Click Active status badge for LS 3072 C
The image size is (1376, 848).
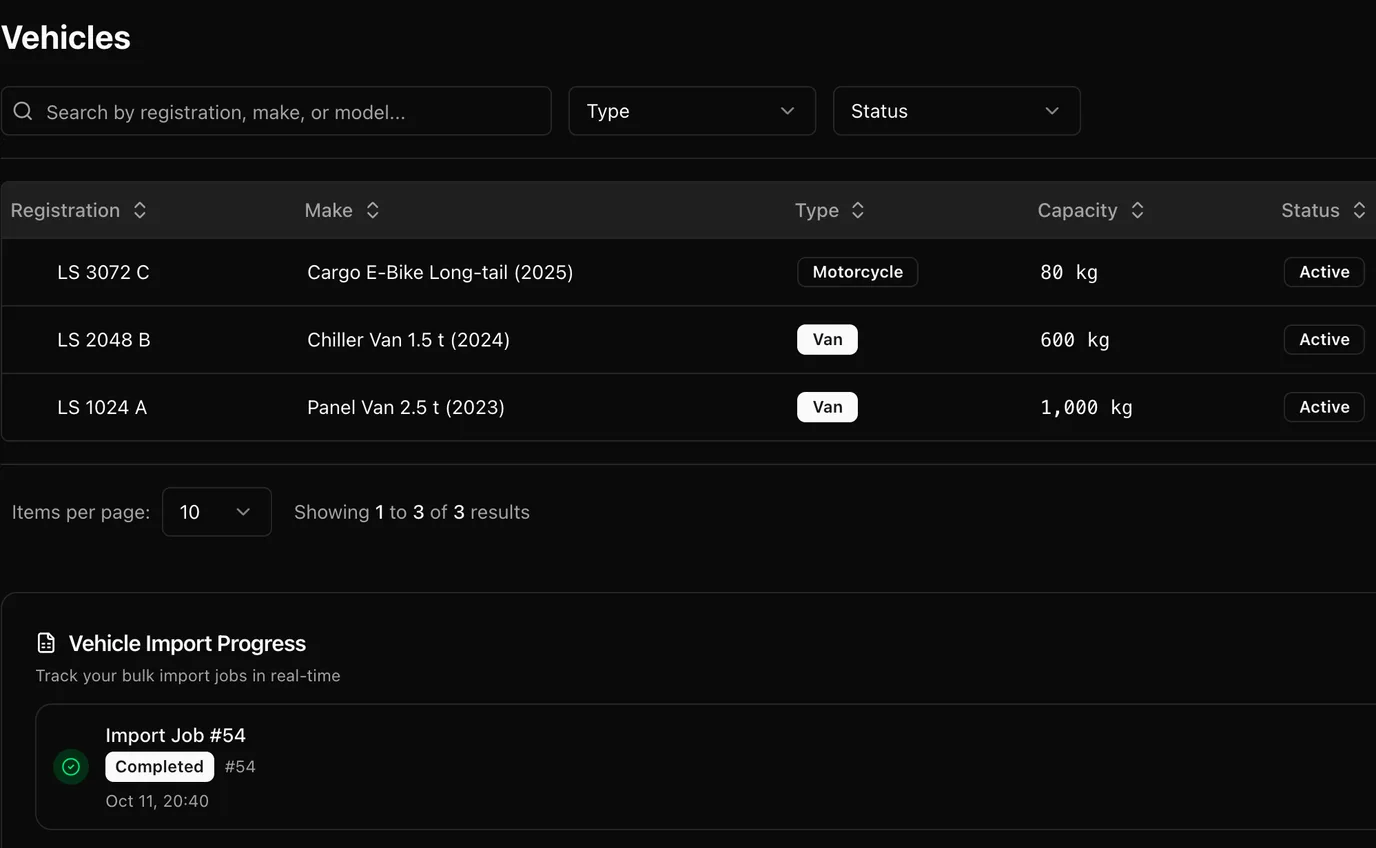pos(1324,272)
